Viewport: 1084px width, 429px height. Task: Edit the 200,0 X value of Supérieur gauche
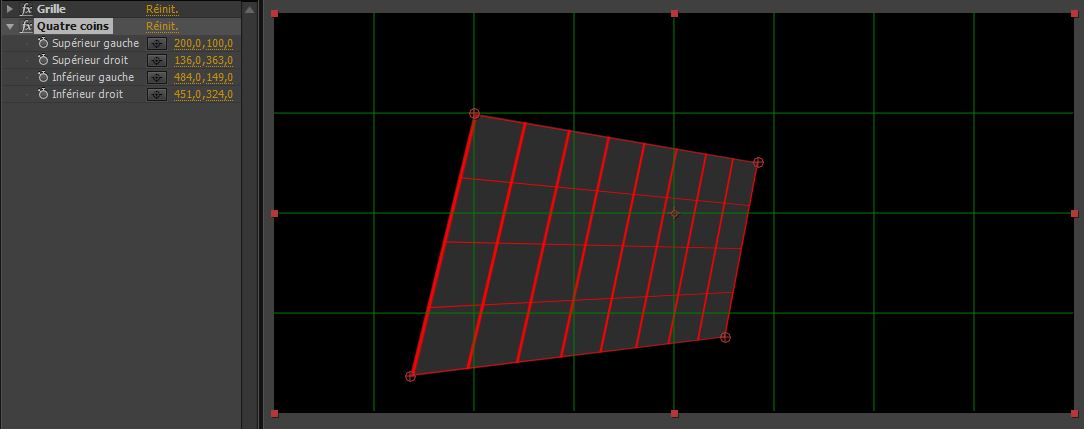[x=186, y=44]
